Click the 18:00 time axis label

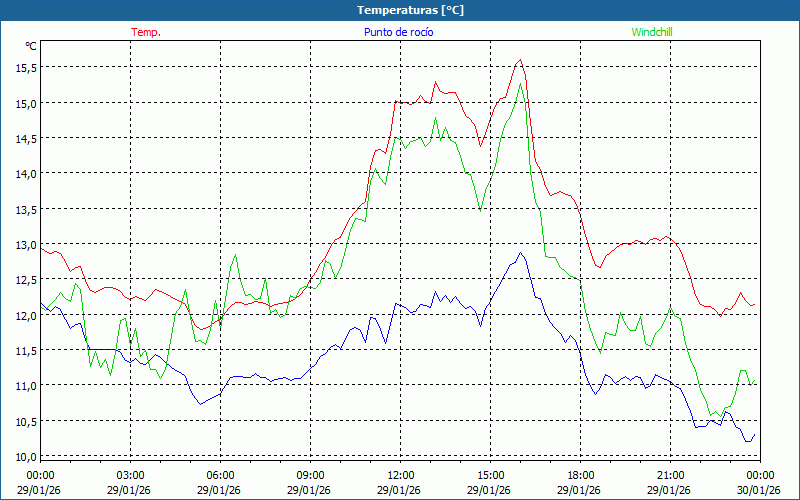pyautogui.click(x=580, y=475)
